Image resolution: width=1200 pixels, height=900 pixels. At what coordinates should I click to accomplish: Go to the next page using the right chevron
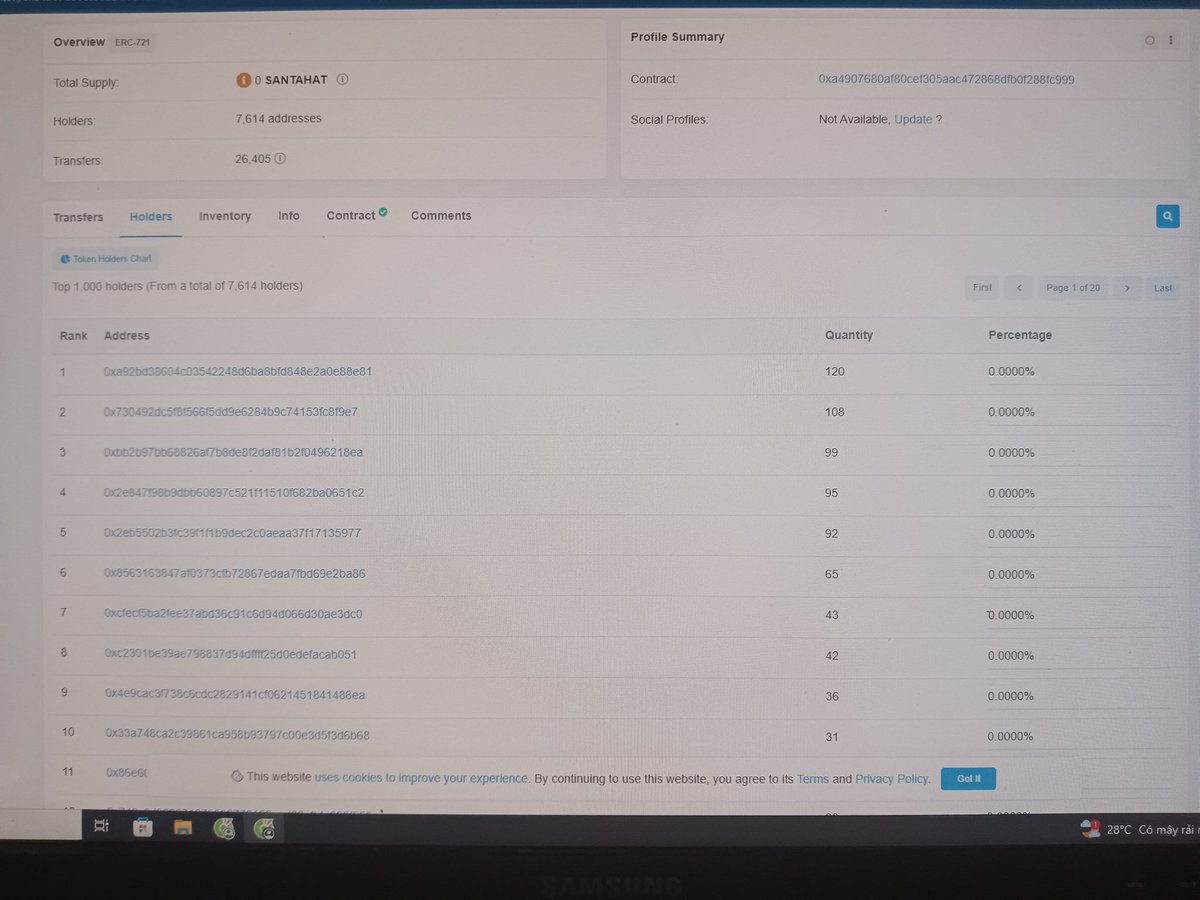click(1126, 288)
